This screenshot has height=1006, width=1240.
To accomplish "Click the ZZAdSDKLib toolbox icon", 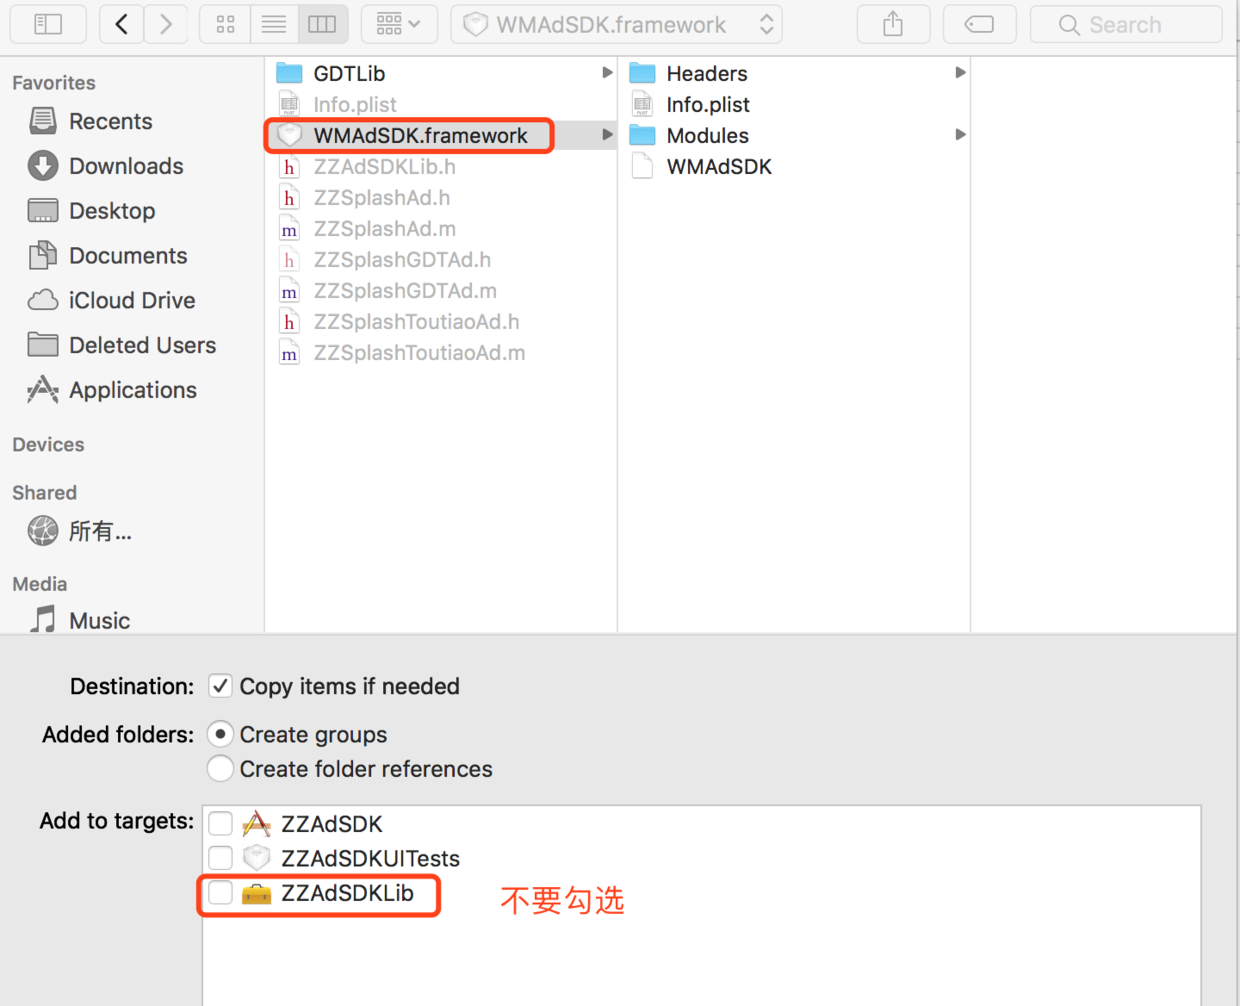I will click(x=257, y=893).
